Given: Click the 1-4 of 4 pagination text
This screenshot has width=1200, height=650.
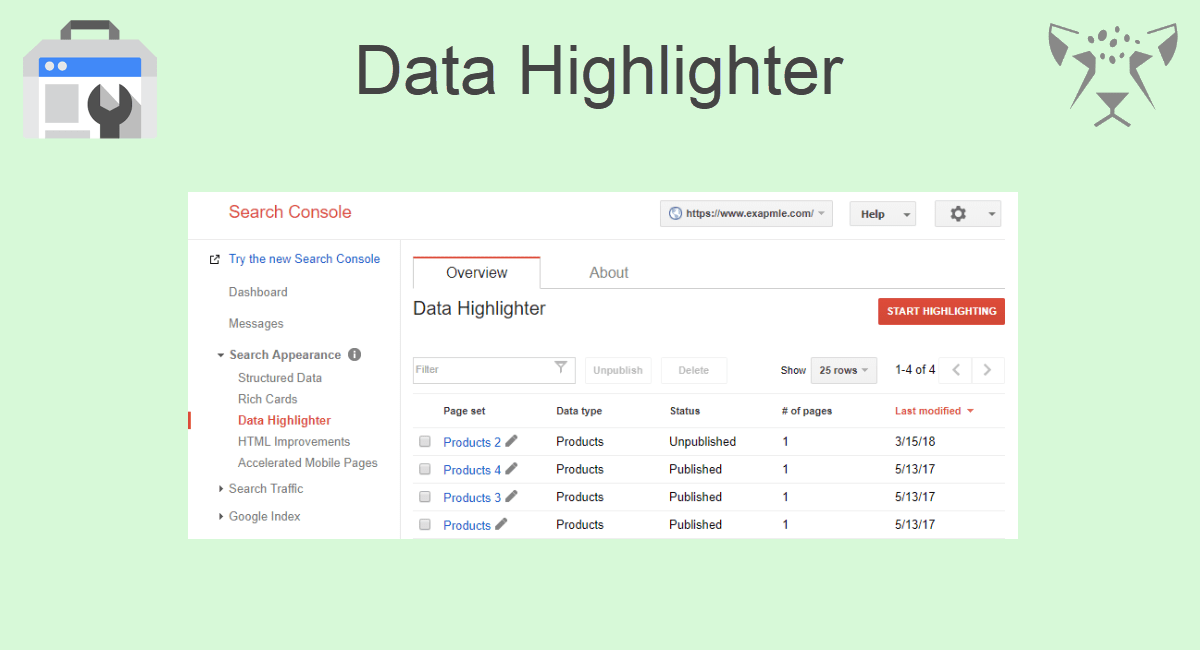Looking at the screenshot, I should pos(915,370).
